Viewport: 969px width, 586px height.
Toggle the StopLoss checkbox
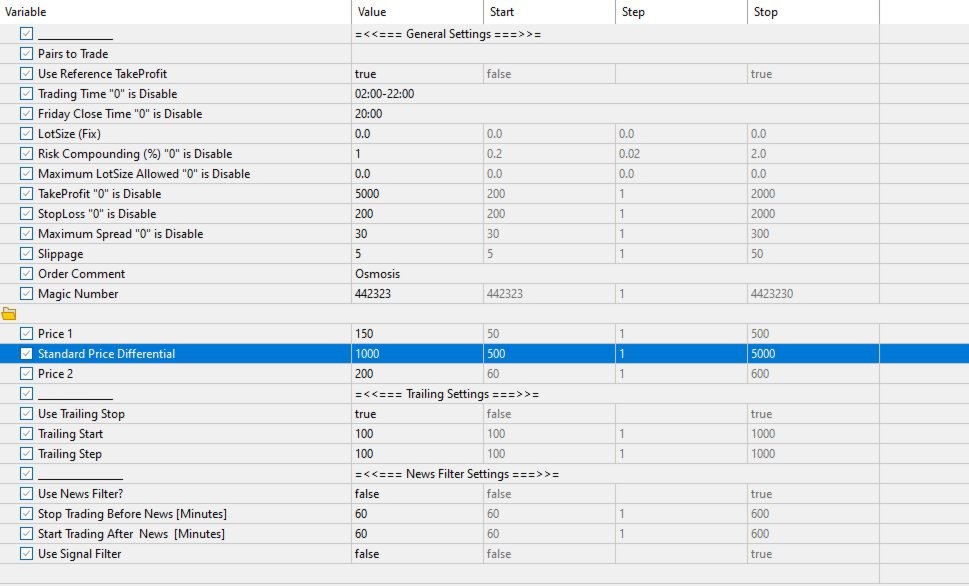[26, 213]
